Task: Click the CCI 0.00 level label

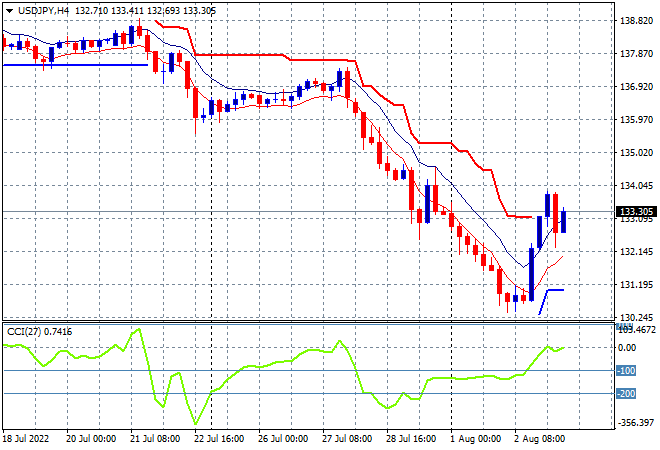Action: [628, 348]
